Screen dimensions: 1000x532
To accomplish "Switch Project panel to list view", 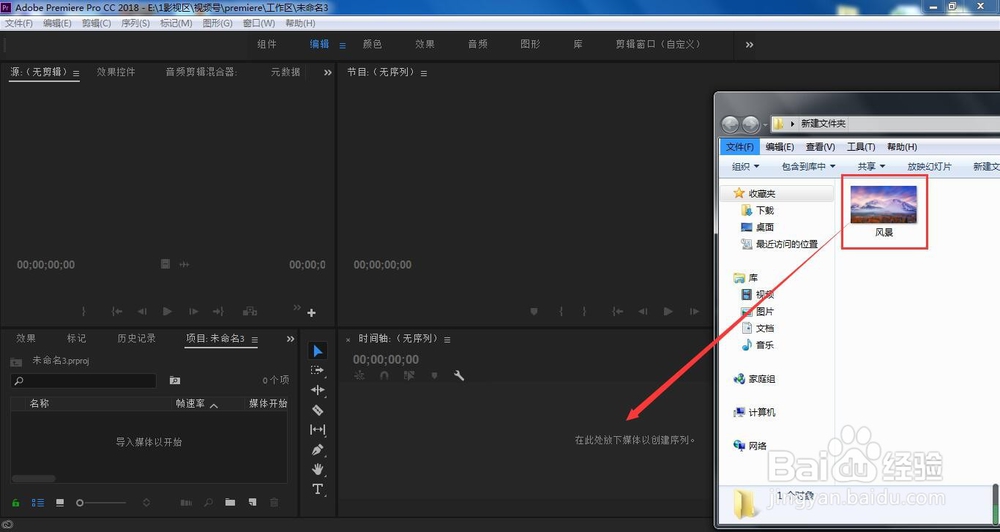I will [38, 503].
